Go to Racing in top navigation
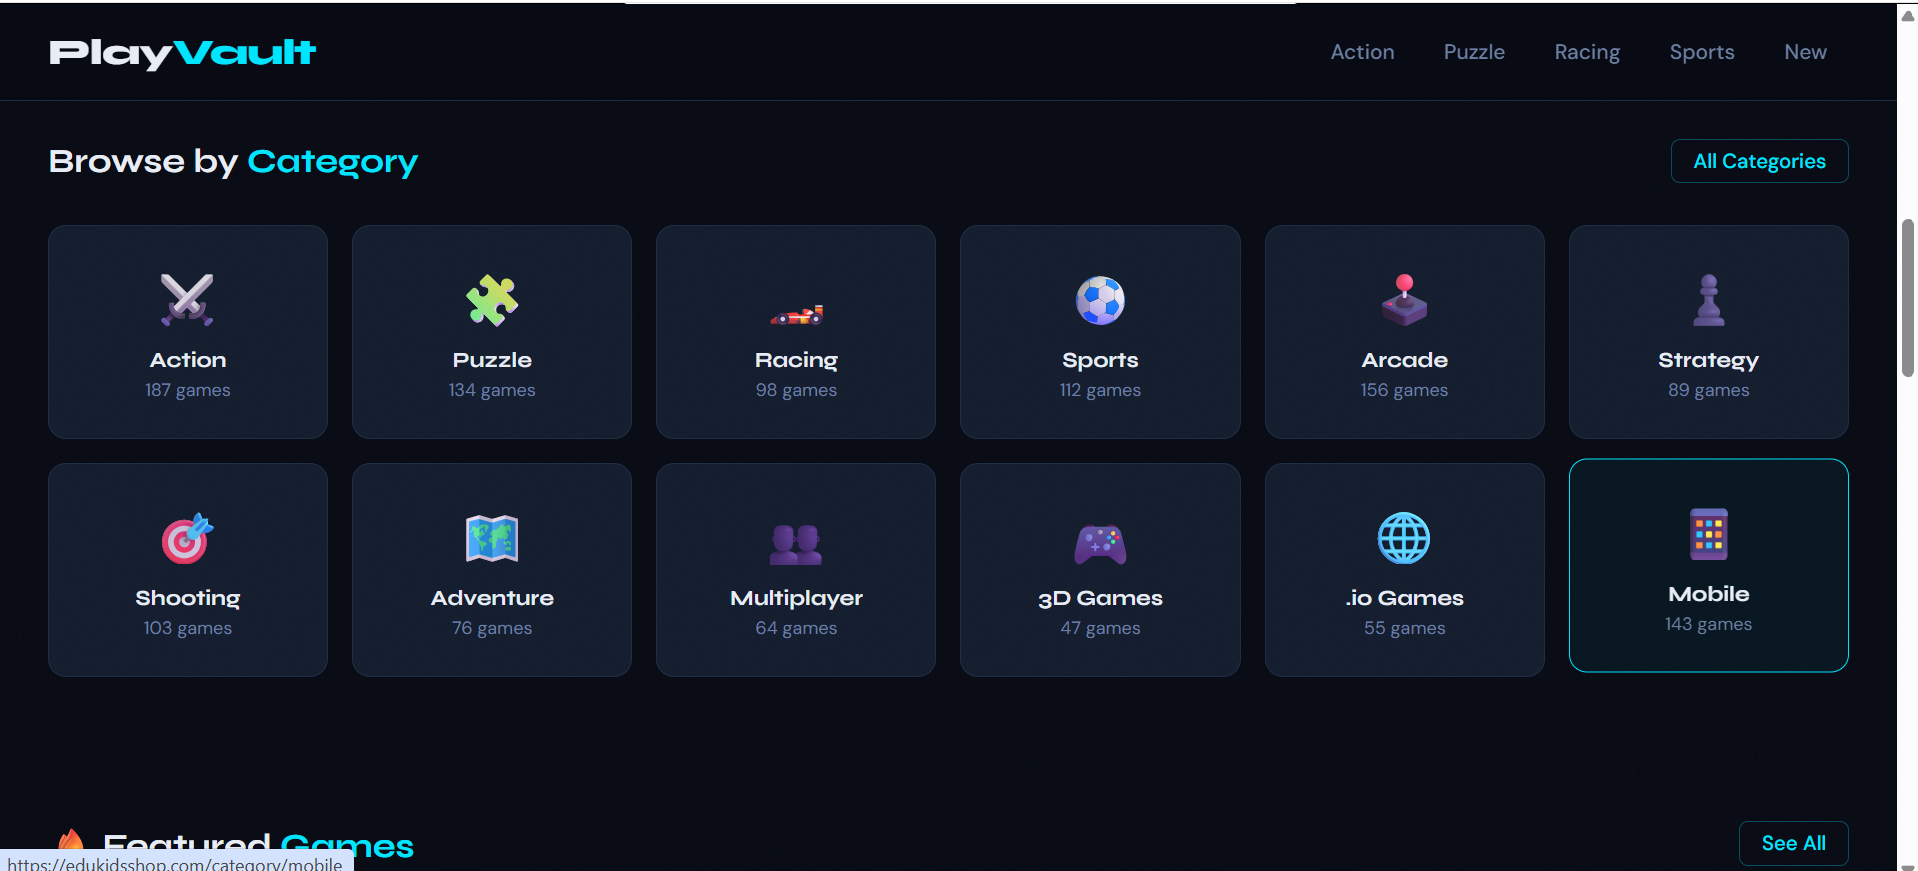 pos(1587,52)
